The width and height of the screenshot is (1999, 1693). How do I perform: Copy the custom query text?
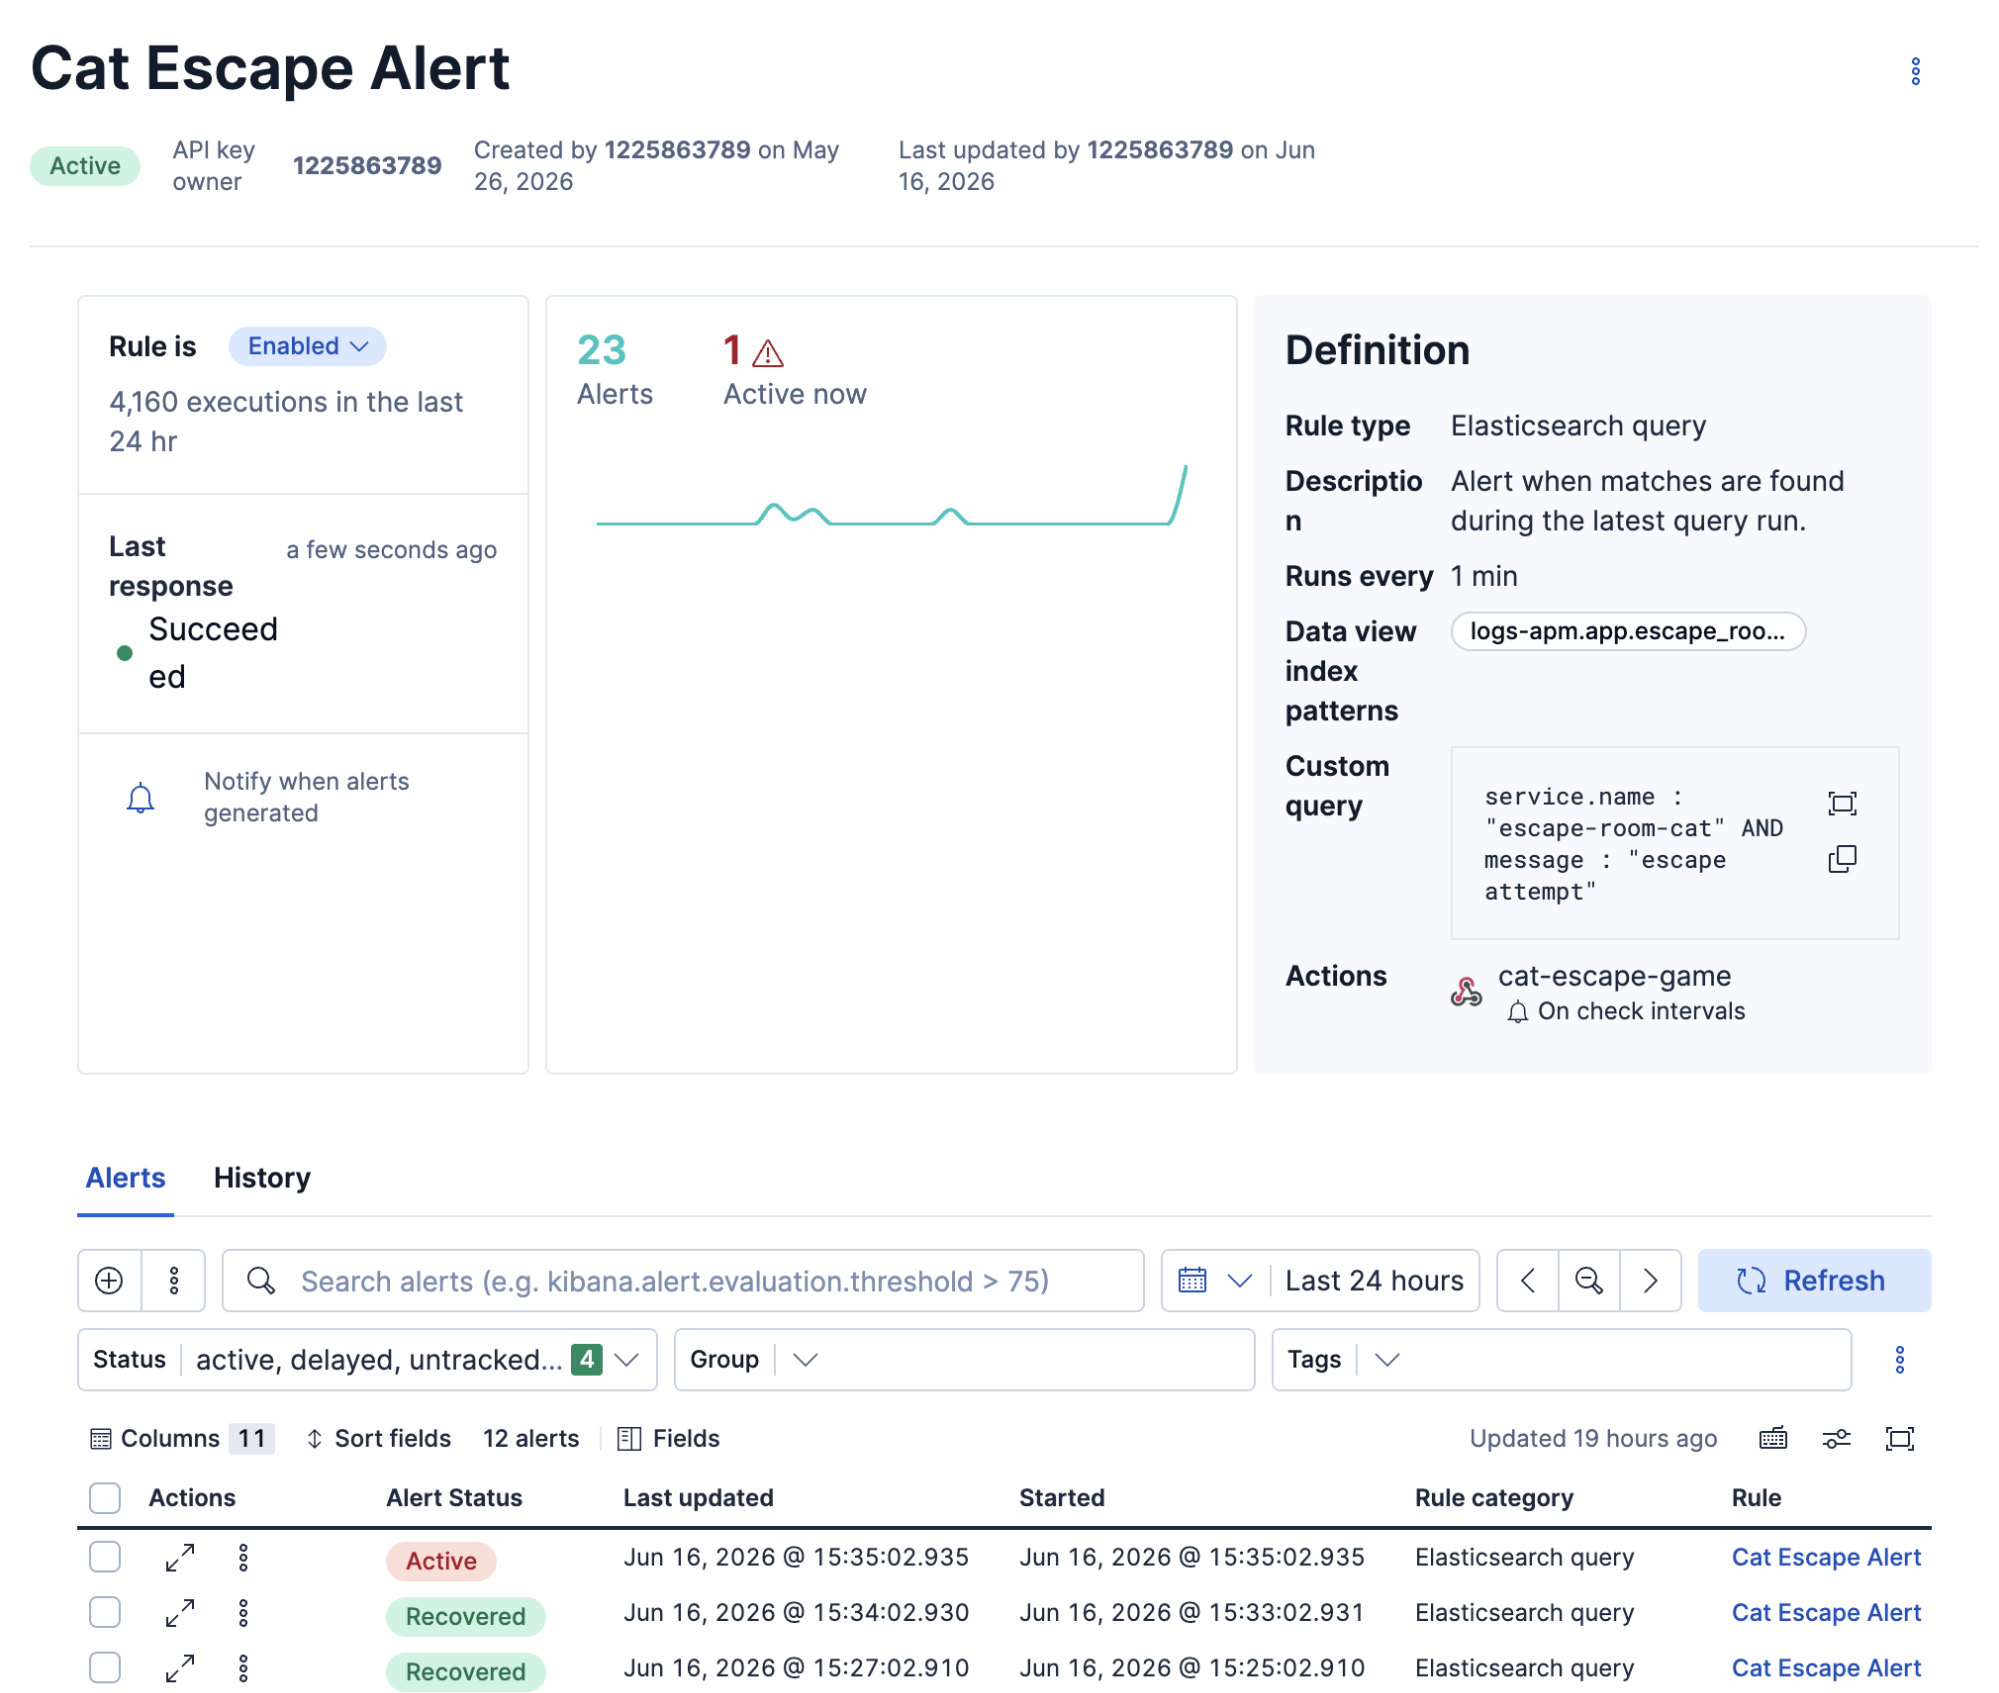pos(1841,859)
